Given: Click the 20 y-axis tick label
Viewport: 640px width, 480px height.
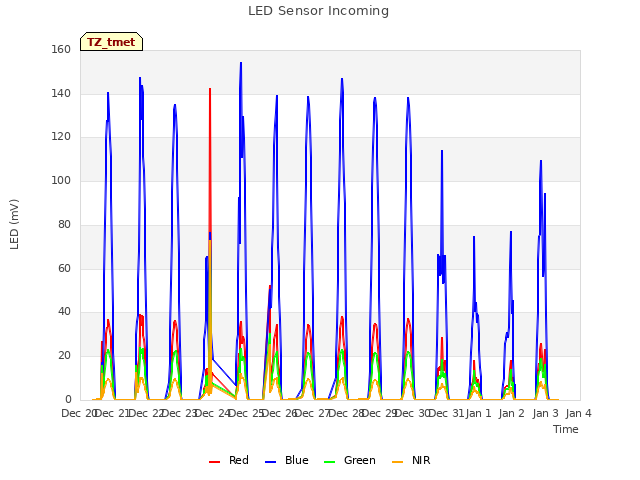Looking at the screenshot, I should click(64, 356).
